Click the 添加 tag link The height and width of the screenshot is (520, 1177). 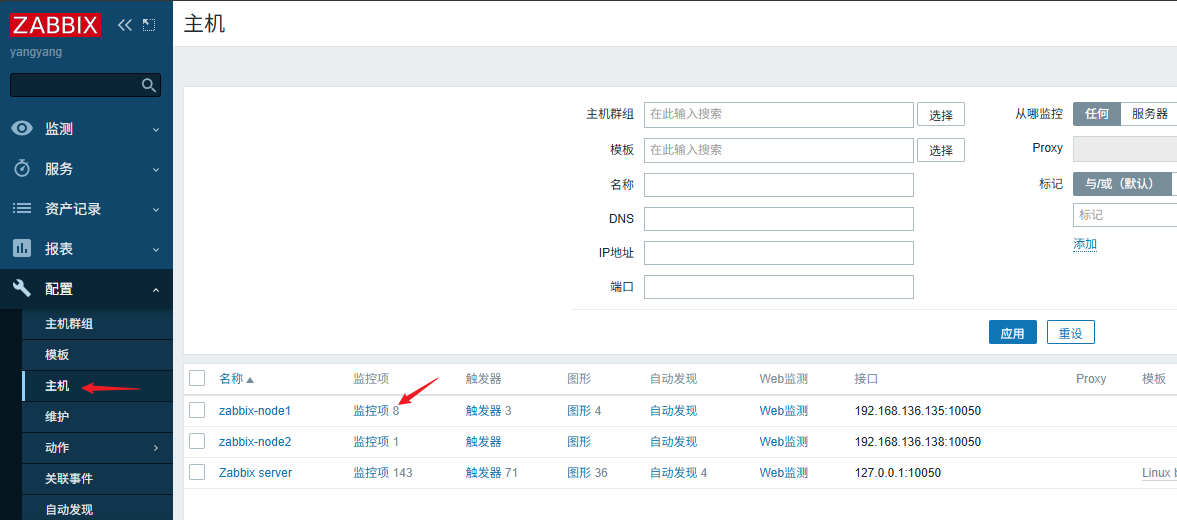tap(1085, 244)
